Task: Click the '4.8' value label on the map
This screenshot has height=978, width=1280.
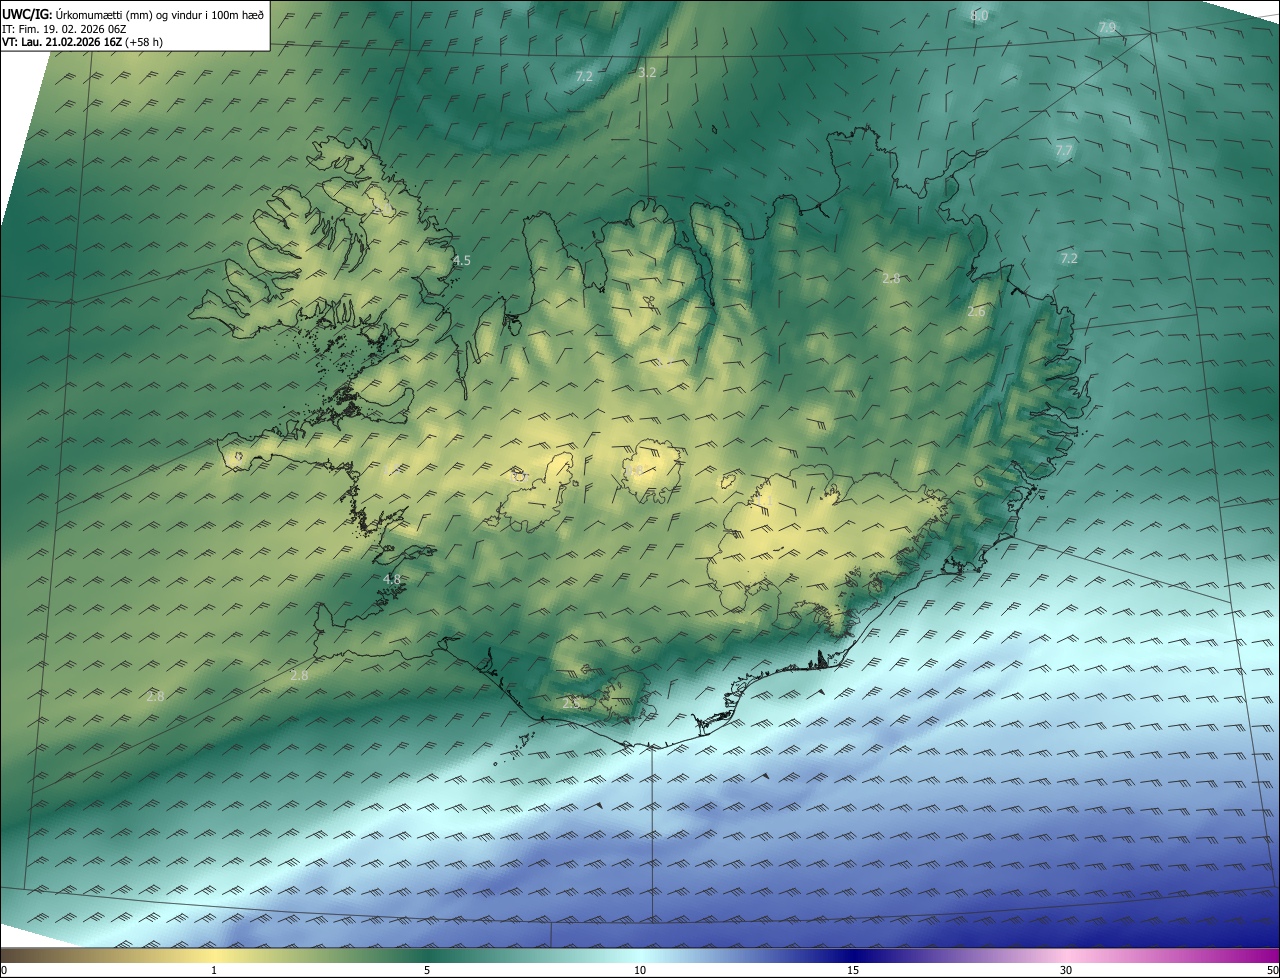Action: point(392,579)
